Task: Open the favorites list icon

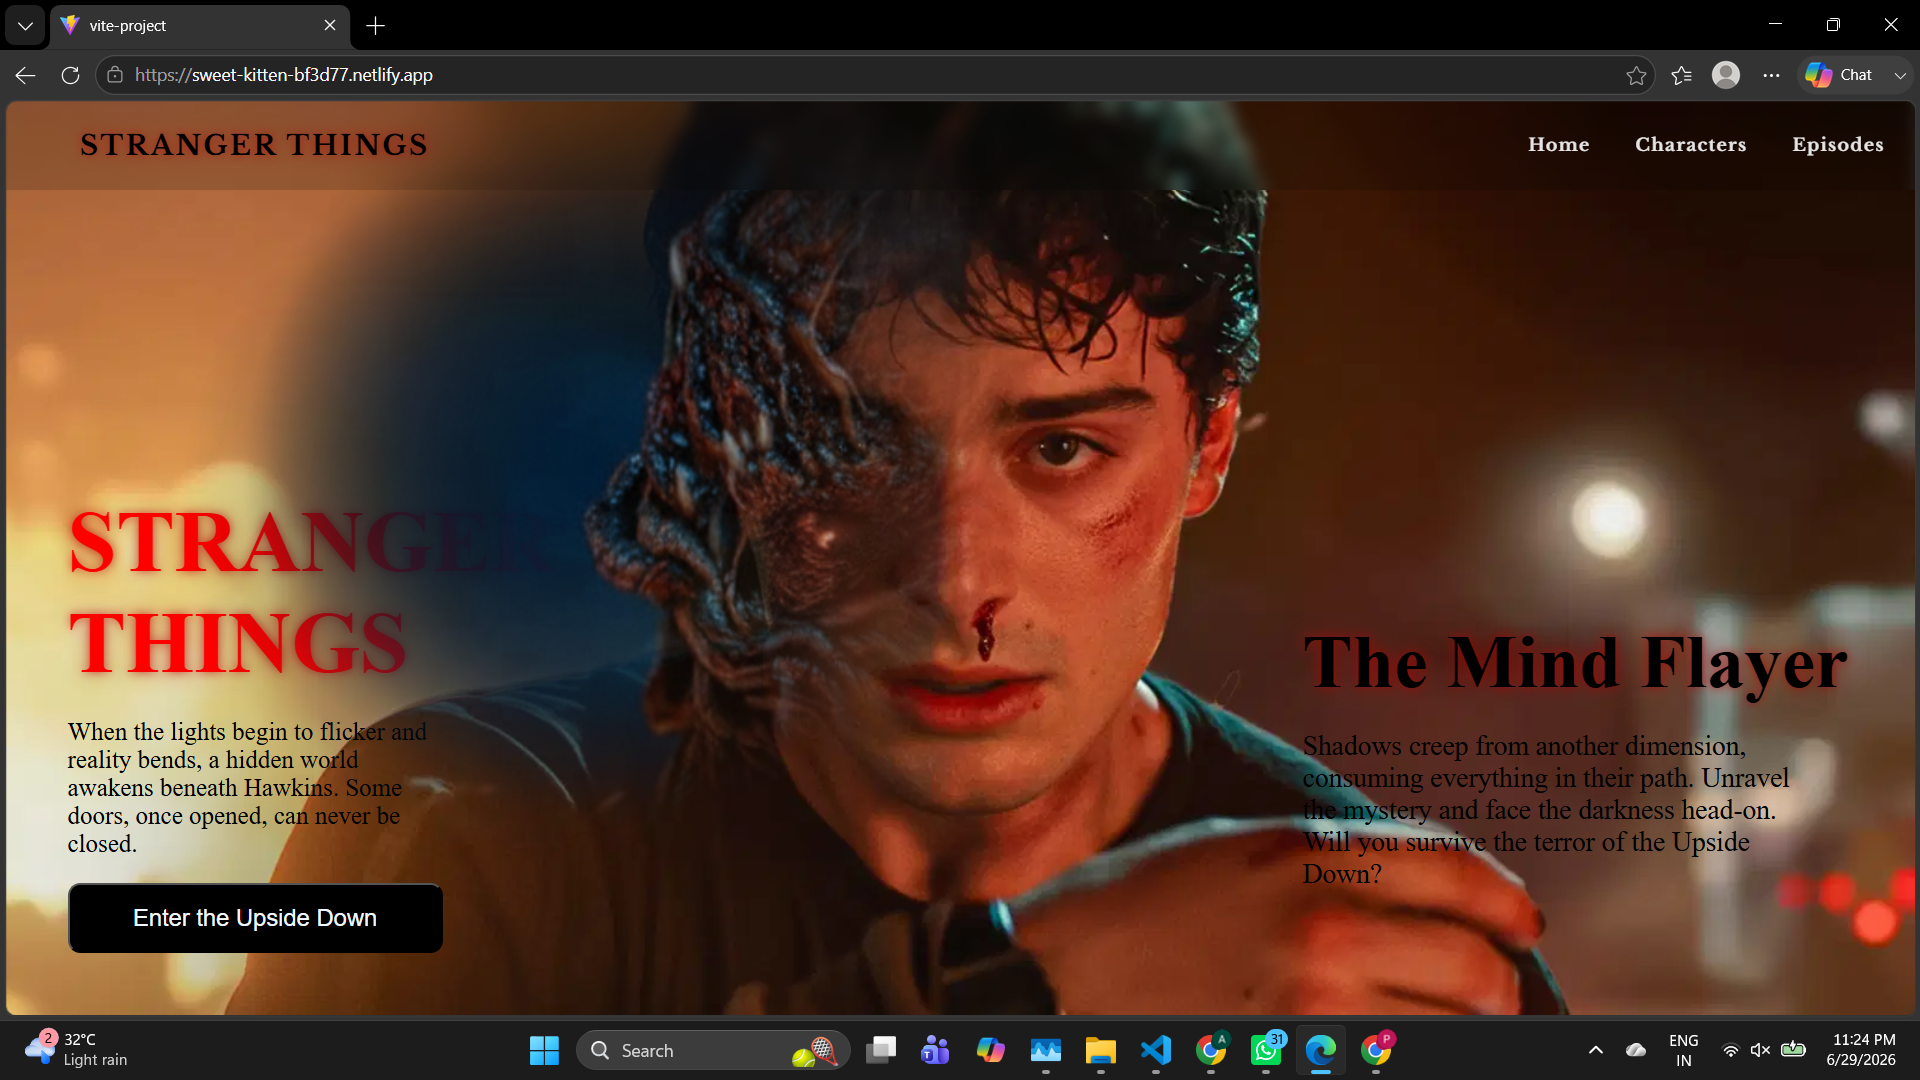Action: [1681, 75]
